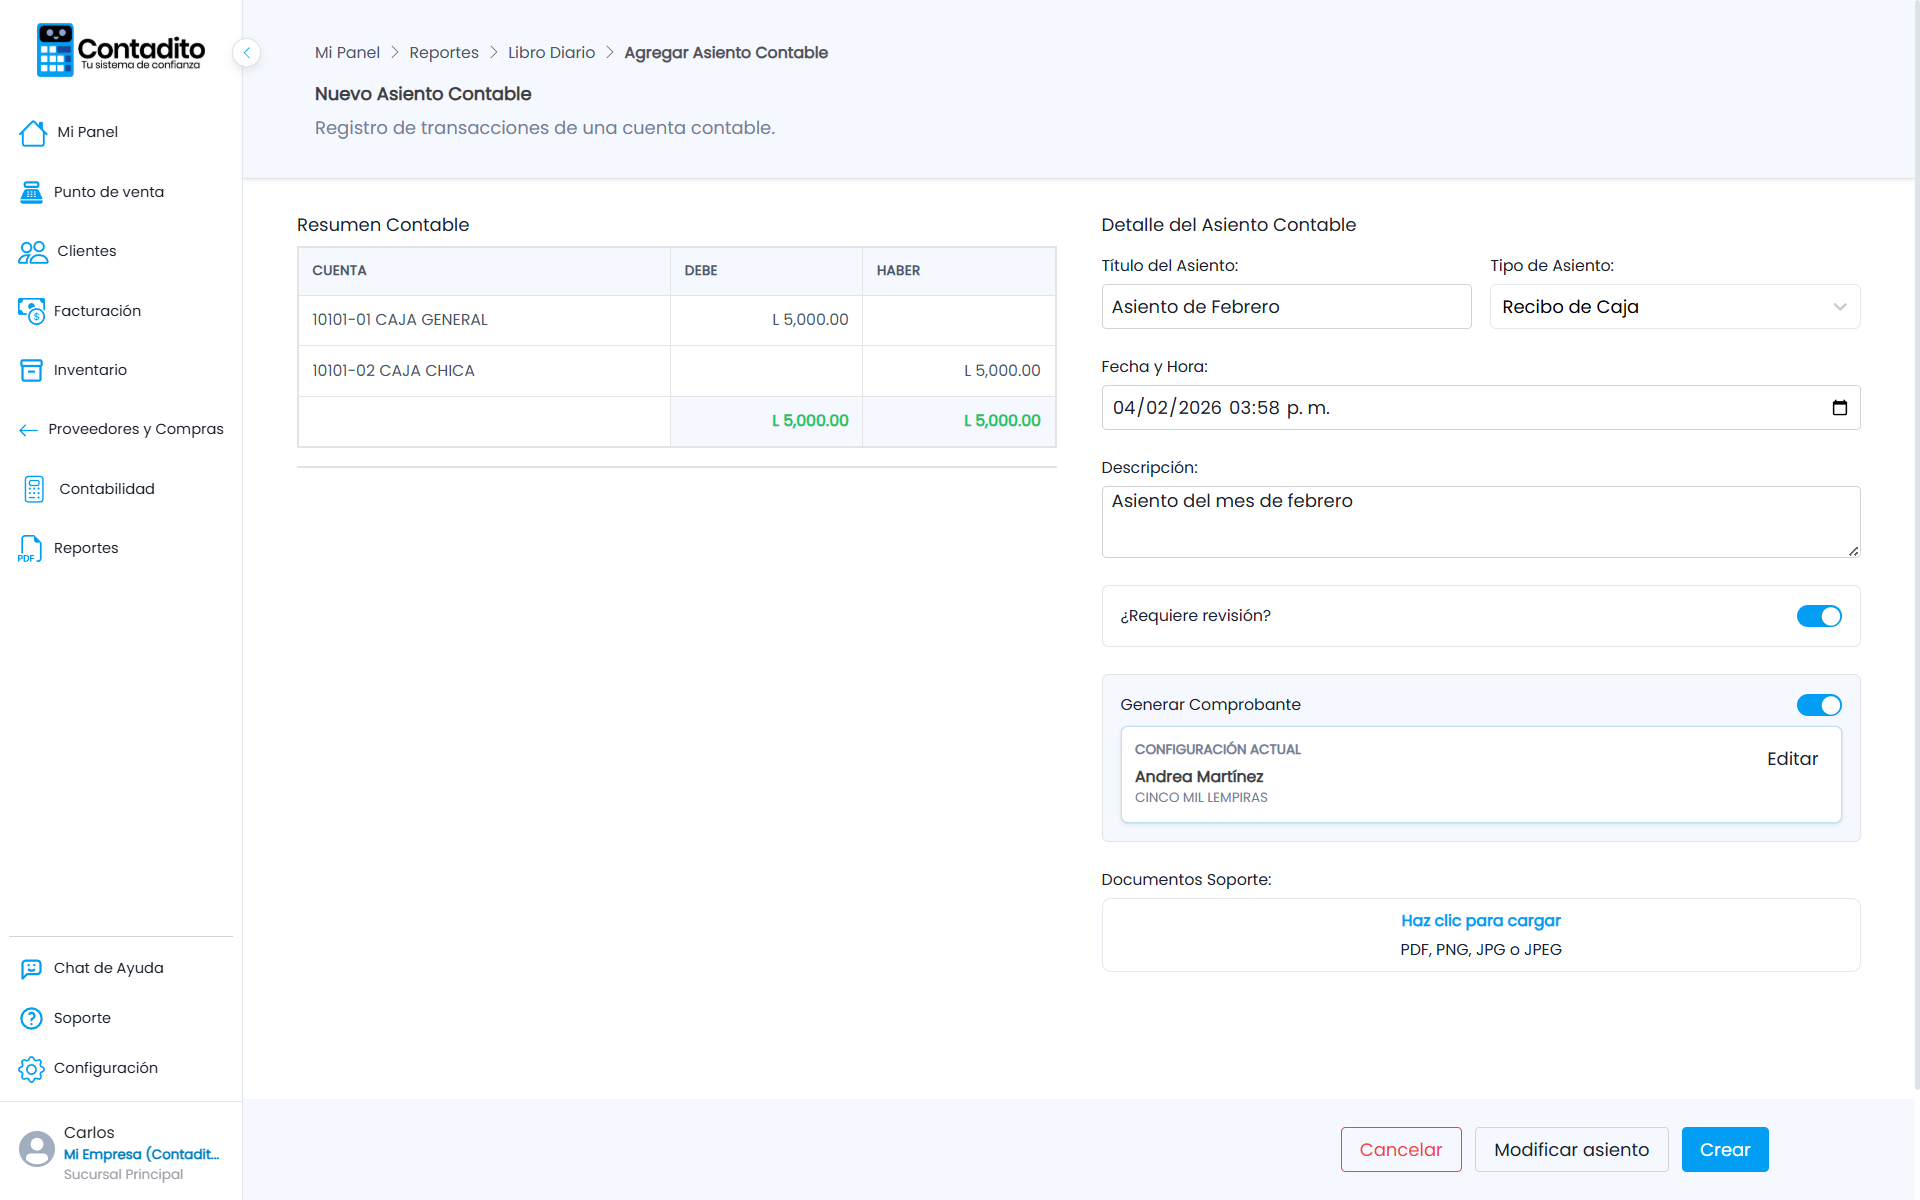This screenshot has height=1200, width=1920.
Task: Disable the ¿Requiere revisión? switch
Action: coord(1818,616)
